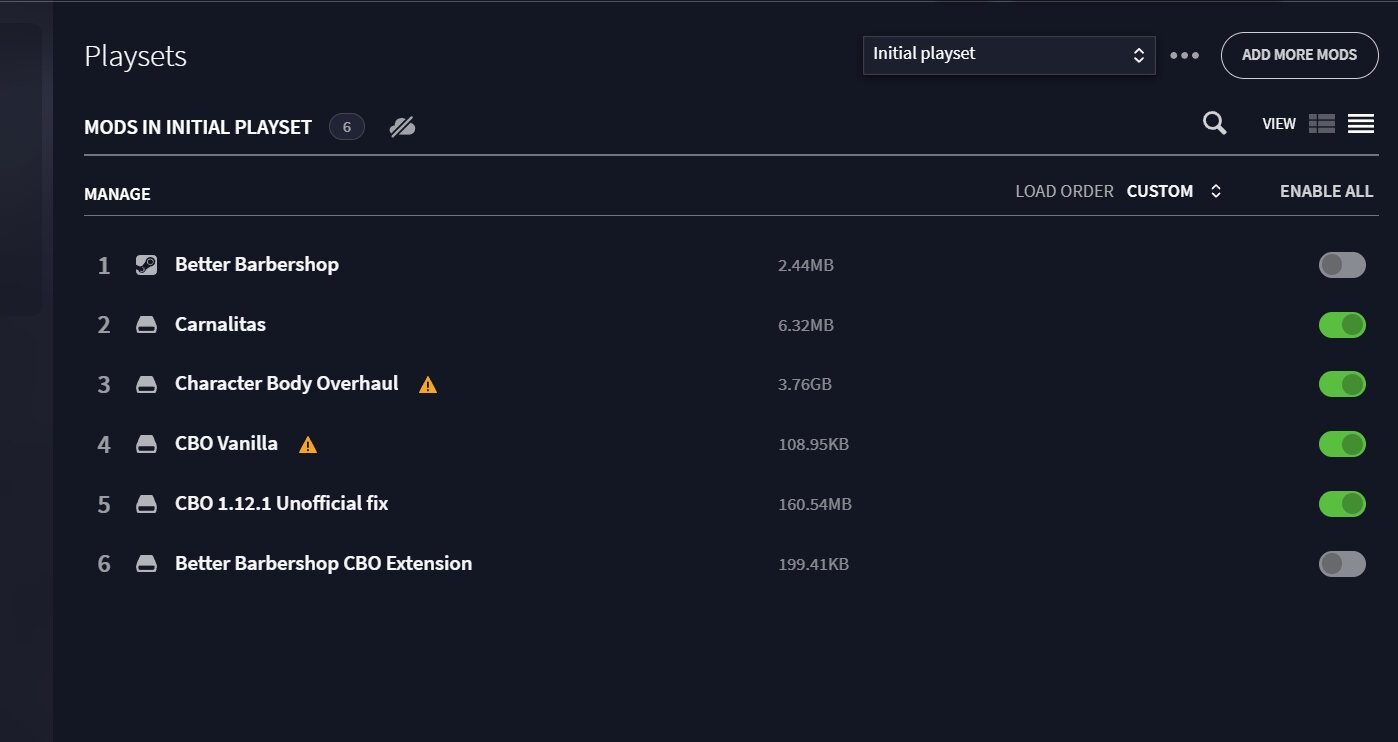Click the drive icon beside Character Body Overhaul

tap(146, 385)
